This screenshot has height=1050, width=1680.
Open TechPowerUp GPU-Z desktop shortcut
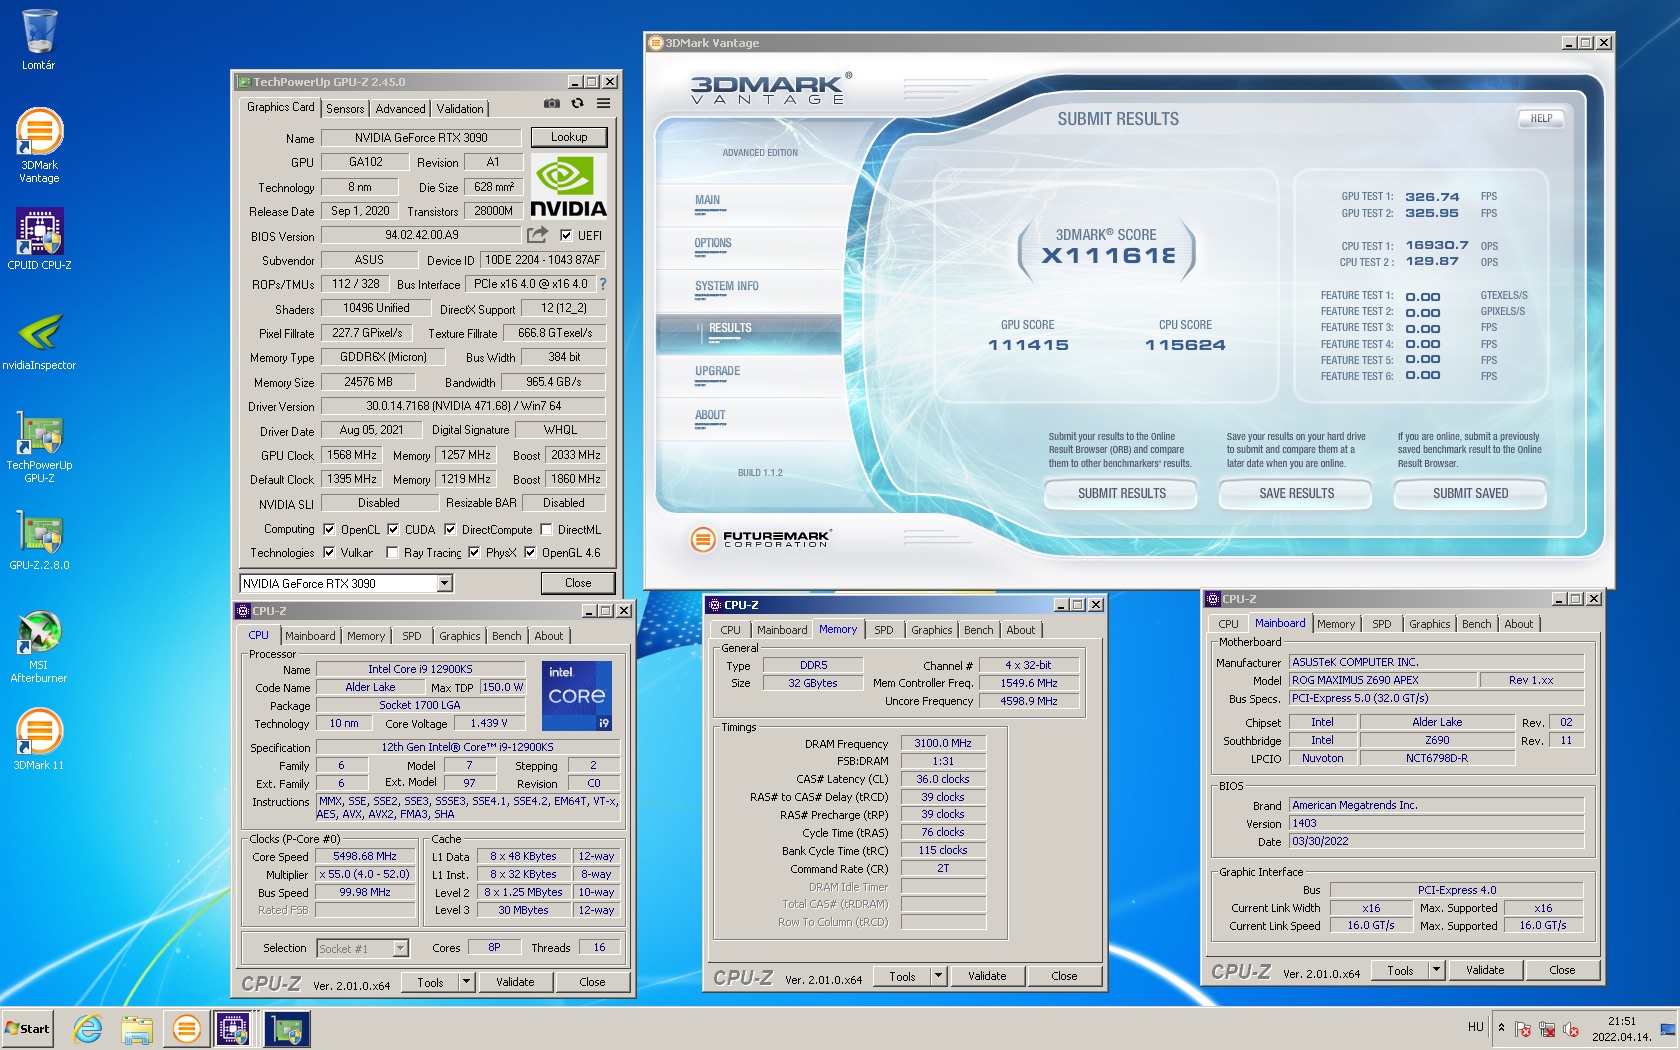pos(39,446)
